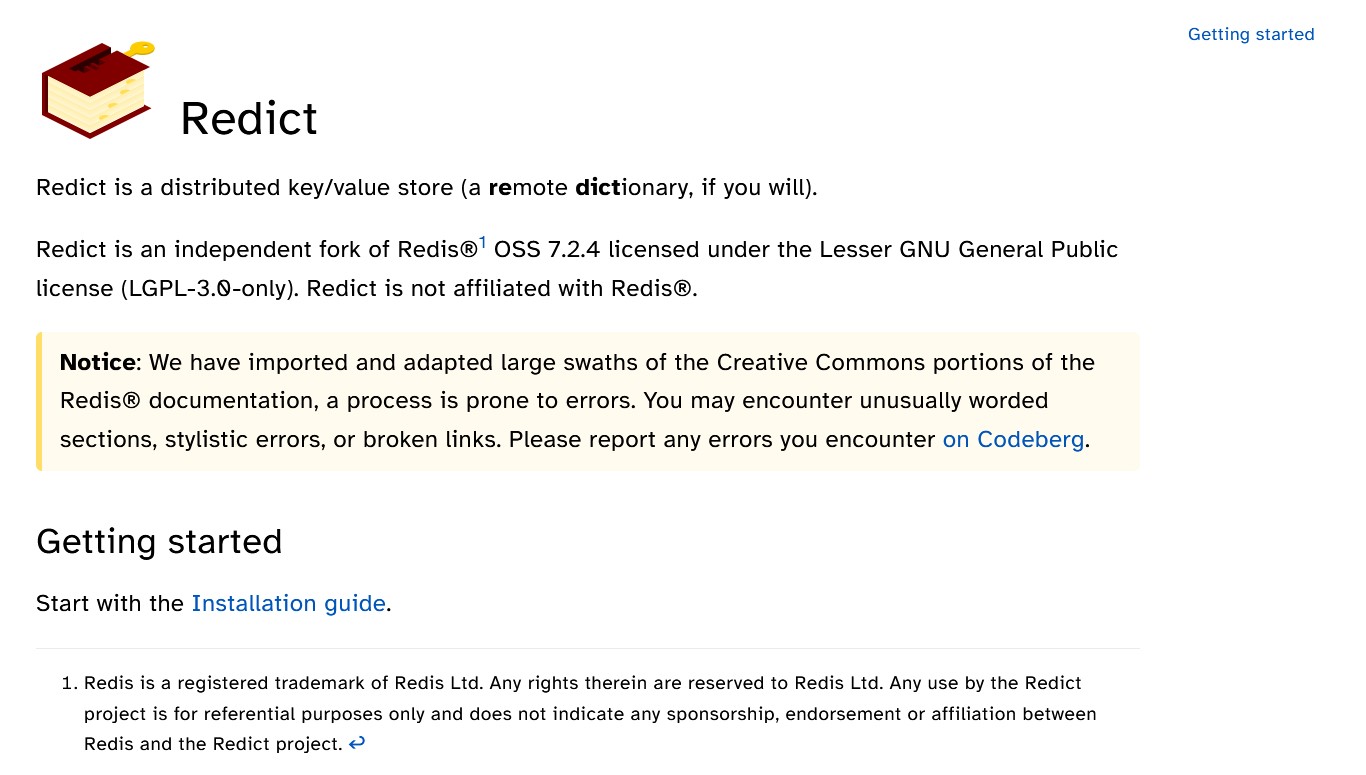
Task: Click the footnote list number '1.'
Action: [69, 683]
